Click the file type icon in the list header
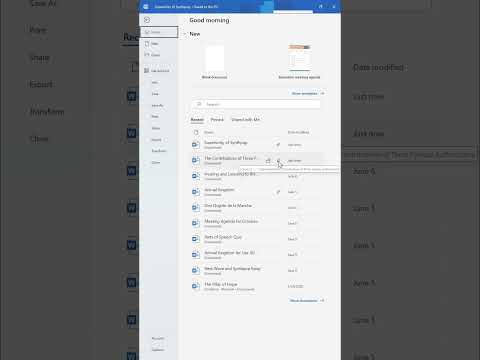 [196, 132]
